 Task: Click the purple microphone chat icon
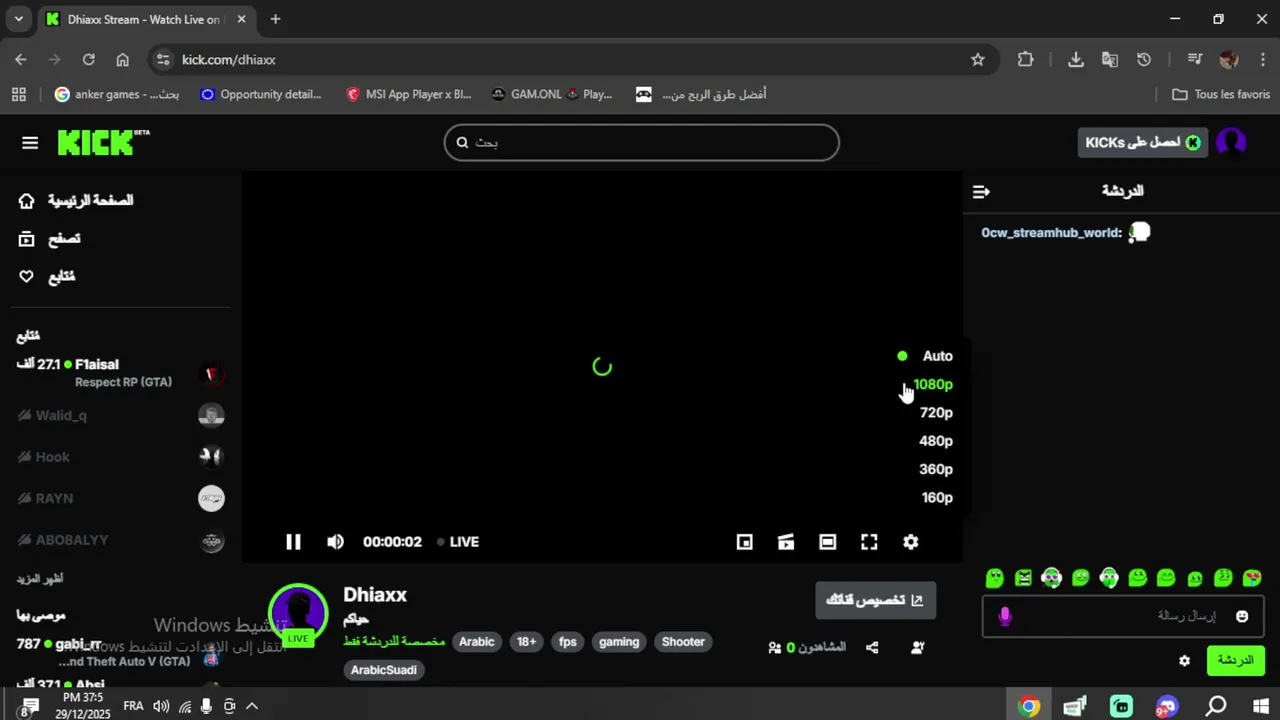click(1005, 616)
